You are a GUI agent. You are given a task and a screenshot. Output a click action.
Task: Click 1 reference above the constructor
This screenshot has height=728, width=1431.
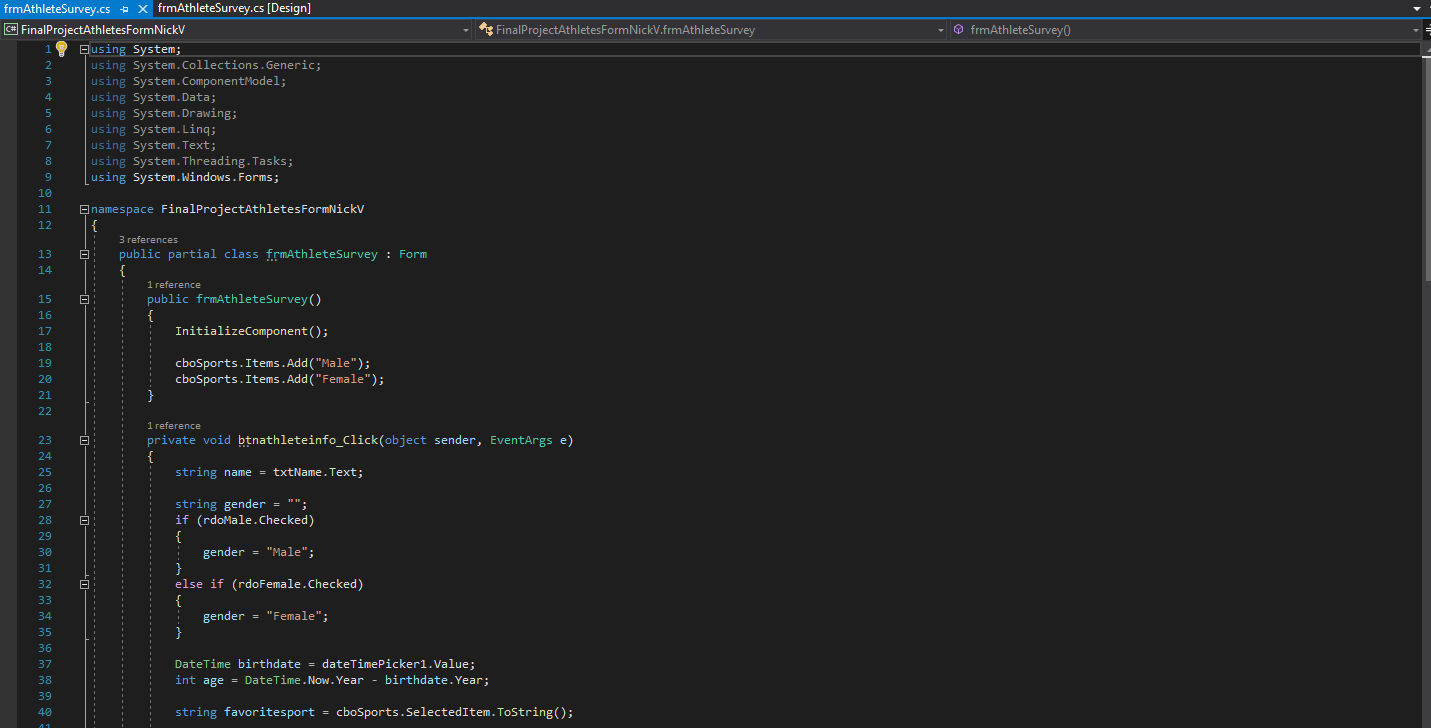tap(174, 284)
